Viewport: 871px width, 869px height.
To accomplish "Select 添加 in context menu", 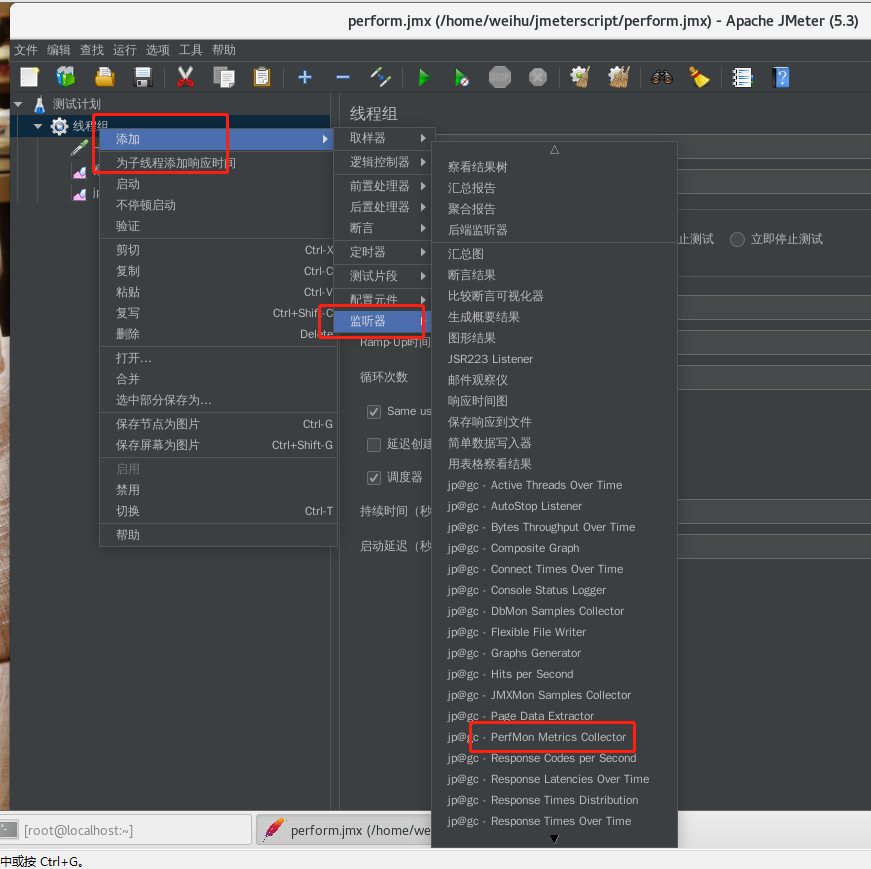I will (x=216, y=139).
